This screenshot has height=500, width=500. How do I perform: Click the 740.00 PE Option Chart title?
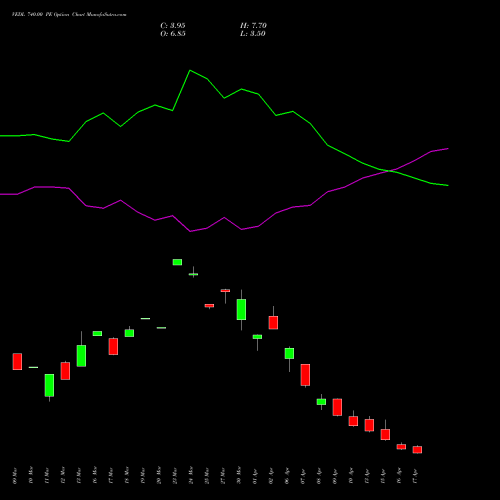tap(69, 14)
